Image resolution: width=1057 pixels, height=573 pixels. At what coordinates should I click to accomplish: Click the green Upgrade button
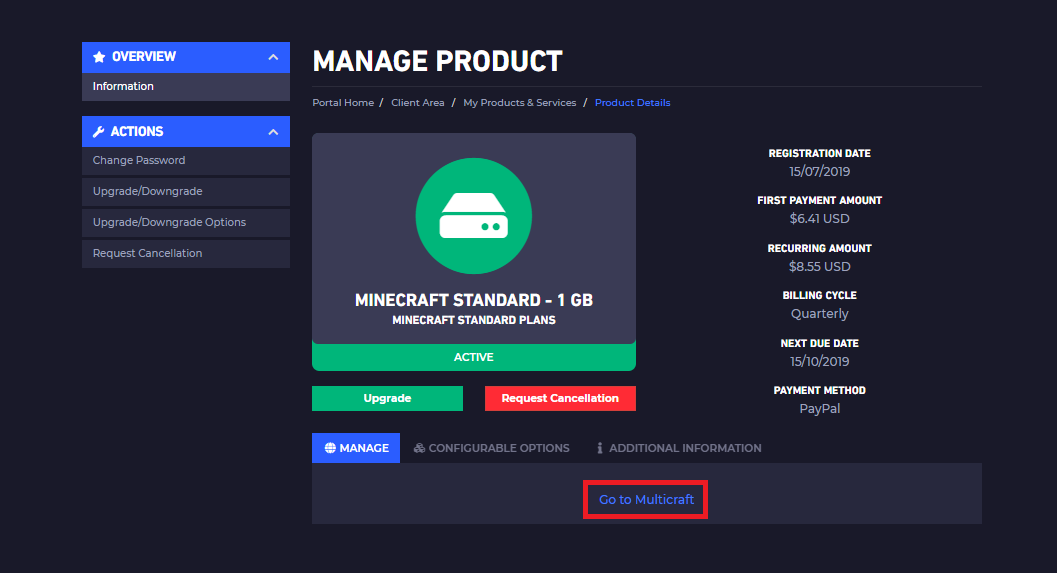coord(388,398)
